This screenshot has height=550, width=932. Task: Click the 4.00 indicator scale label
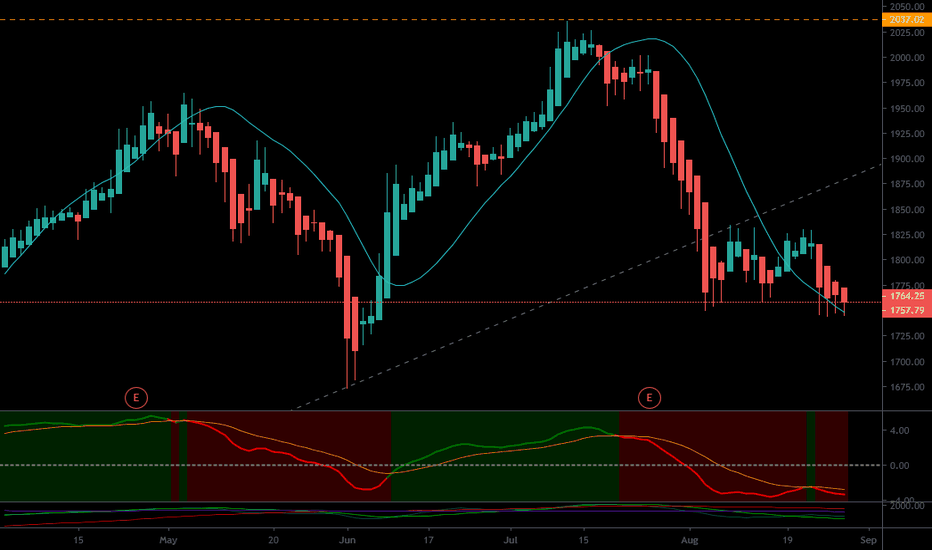tap(899, 430)
